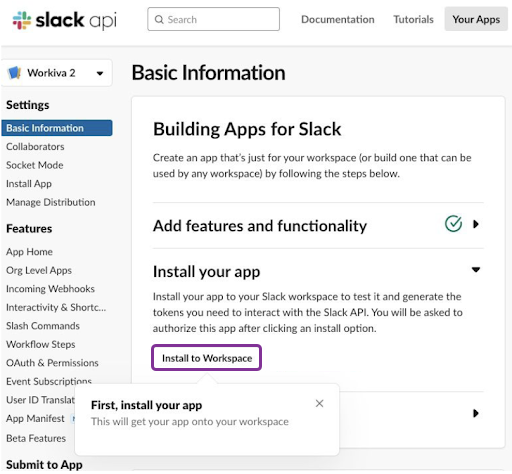Open Event Subscriptions

coord(49,381)
